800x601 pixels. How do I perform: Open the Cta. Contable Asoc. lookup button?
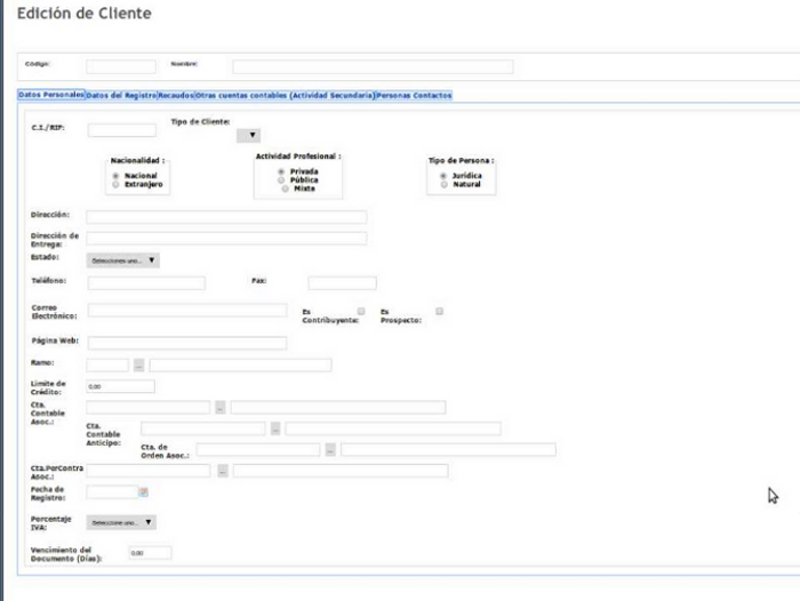(220, 407)
